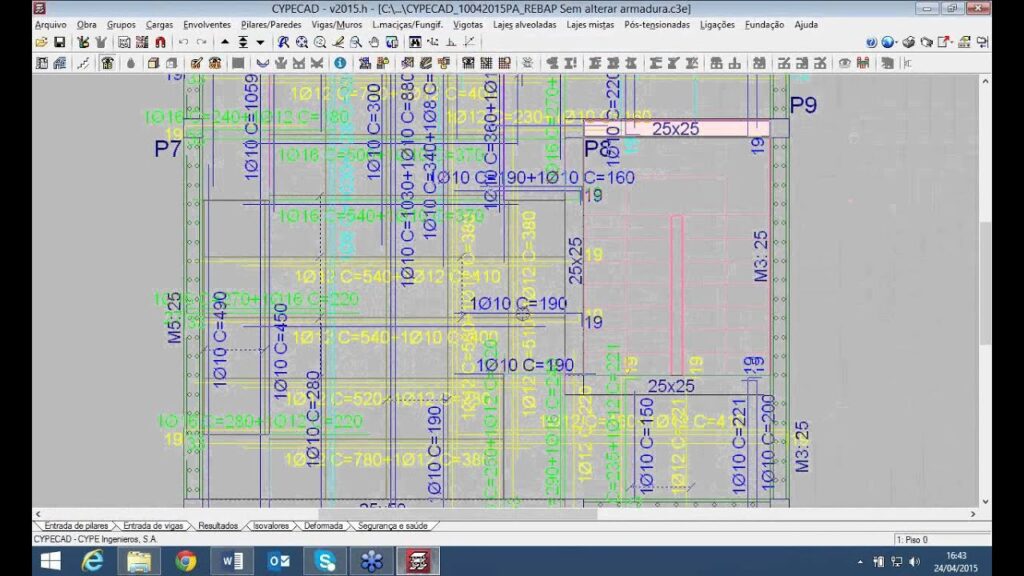Open the Vigas/Muros menu
This screenshot has width=1024, height=576.
[x=336, y=24]
